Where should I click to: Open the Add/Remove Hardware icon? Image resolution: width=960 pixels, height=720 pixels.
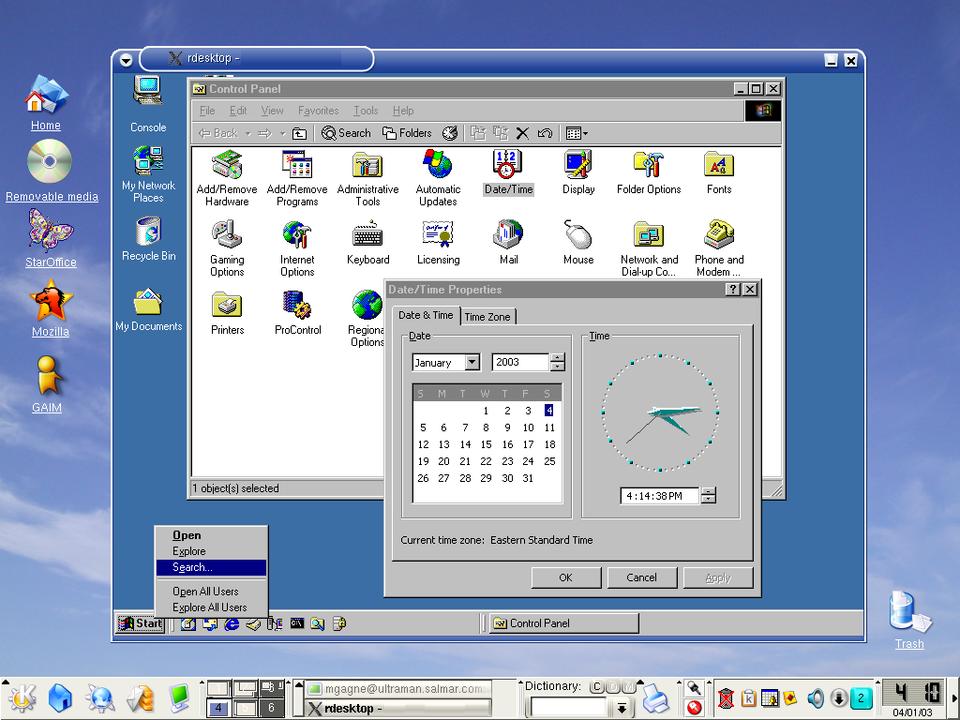[x=227, y=165]
